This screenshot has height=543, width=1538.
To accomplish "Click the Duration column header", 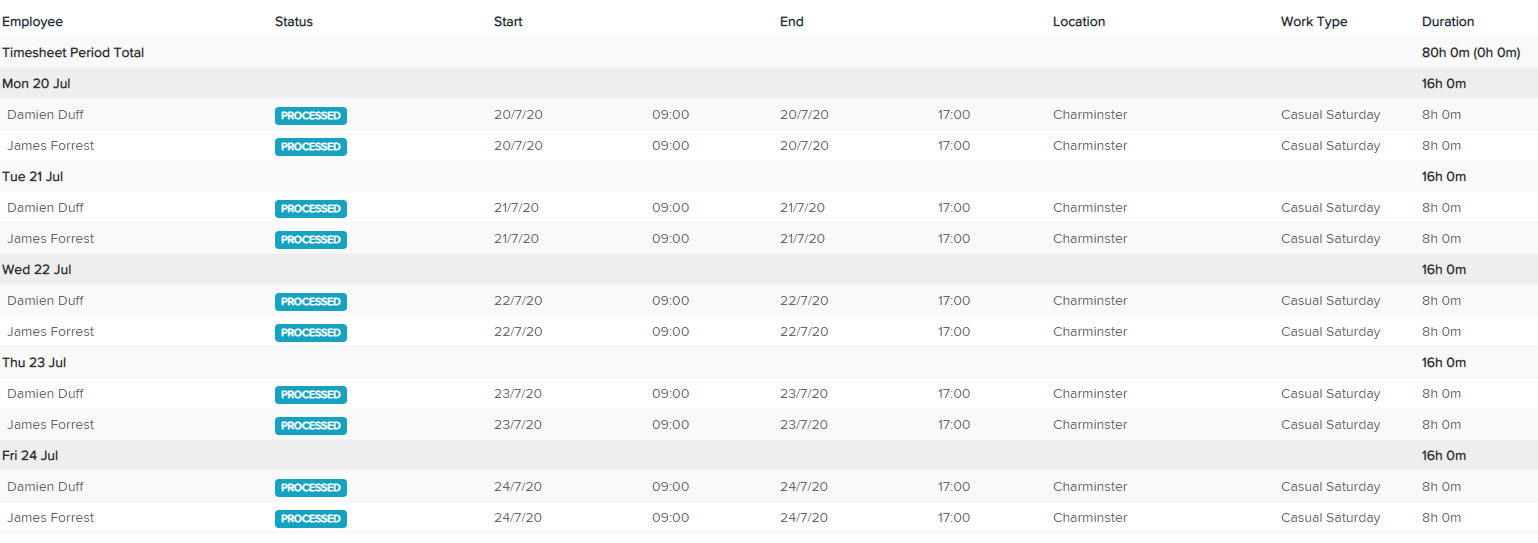I will pos(1448,21).
